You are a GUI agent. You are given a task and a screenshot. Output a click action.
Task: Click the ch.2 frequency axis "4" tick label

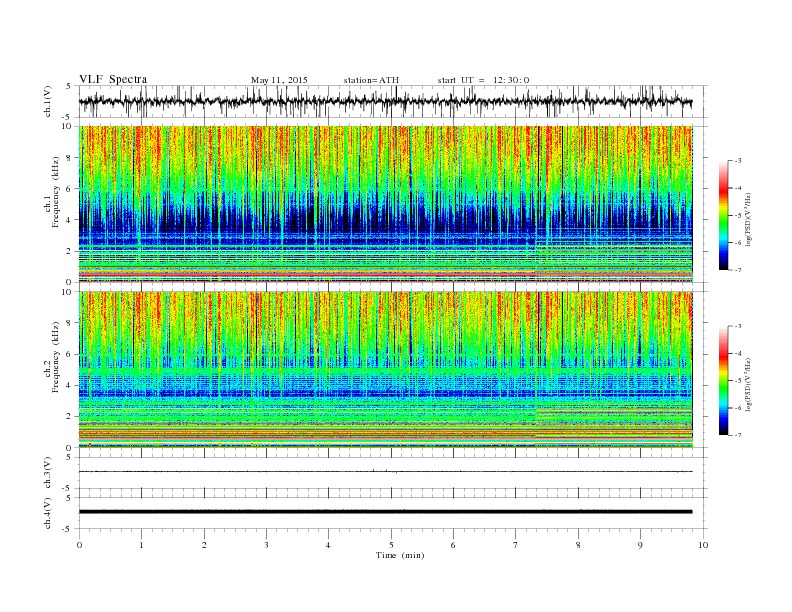pos(70,385)
